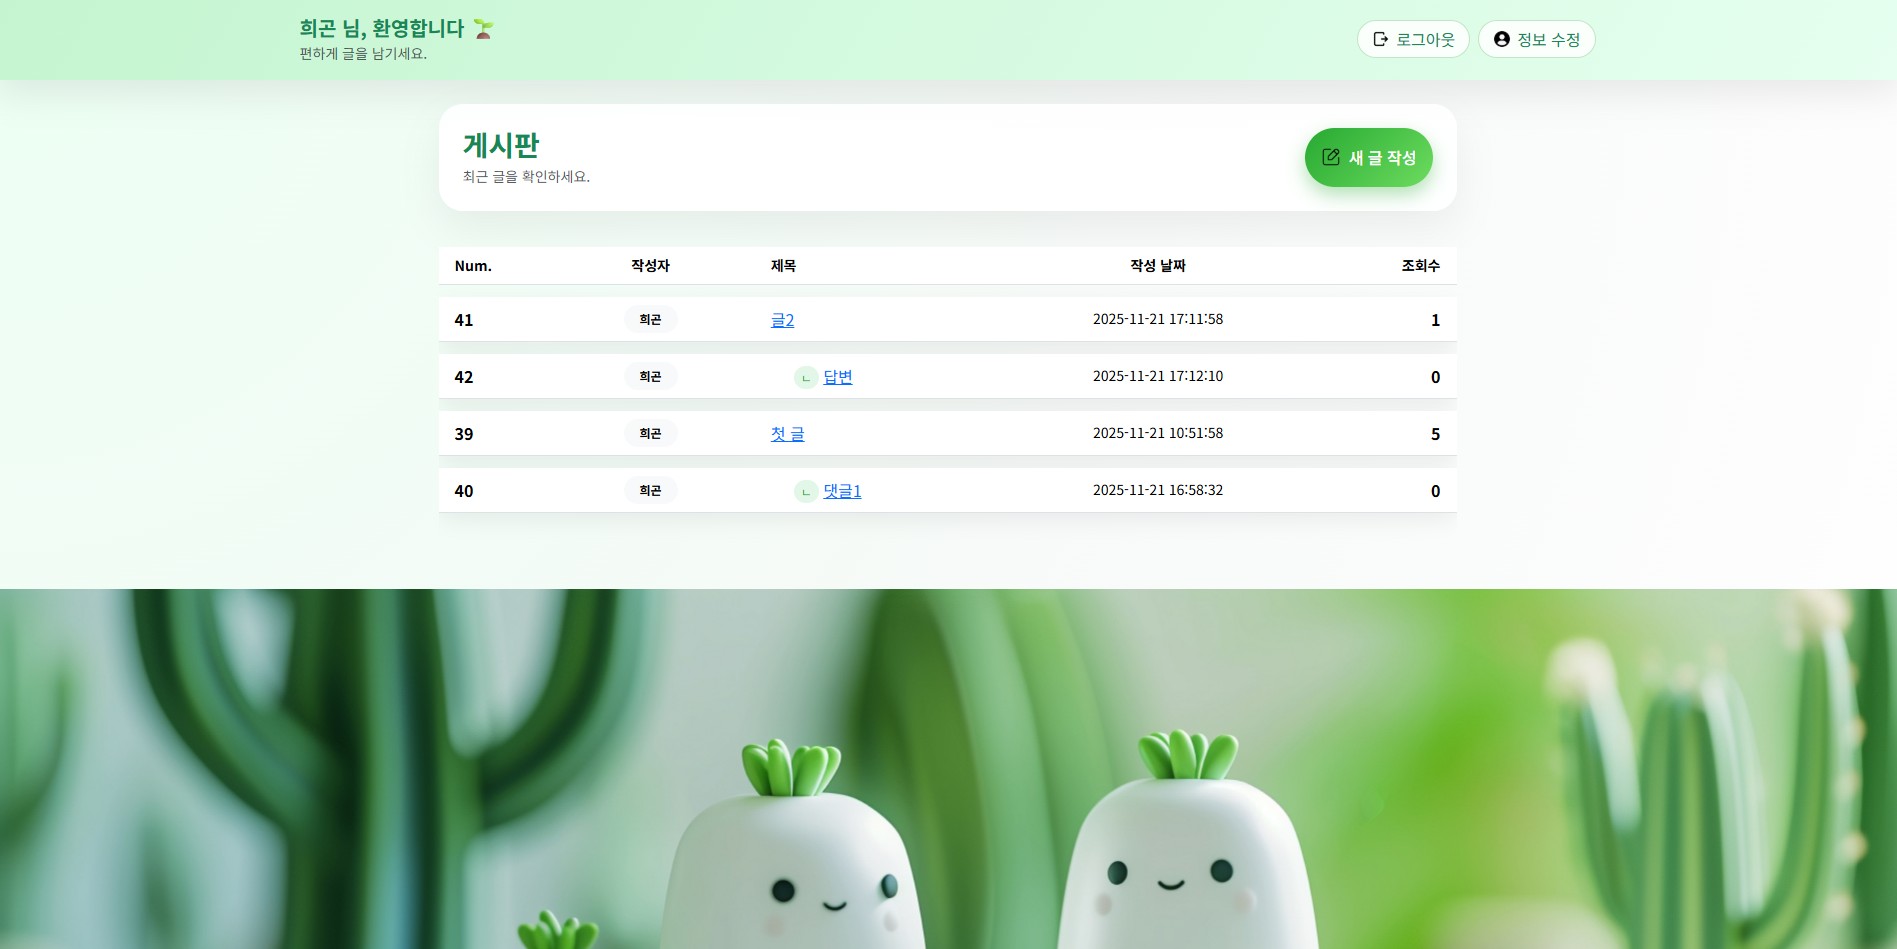This screenshot has height=949, width=1897.
Task: Click the 작성 날짜 column header
Action: [1157, 266]
